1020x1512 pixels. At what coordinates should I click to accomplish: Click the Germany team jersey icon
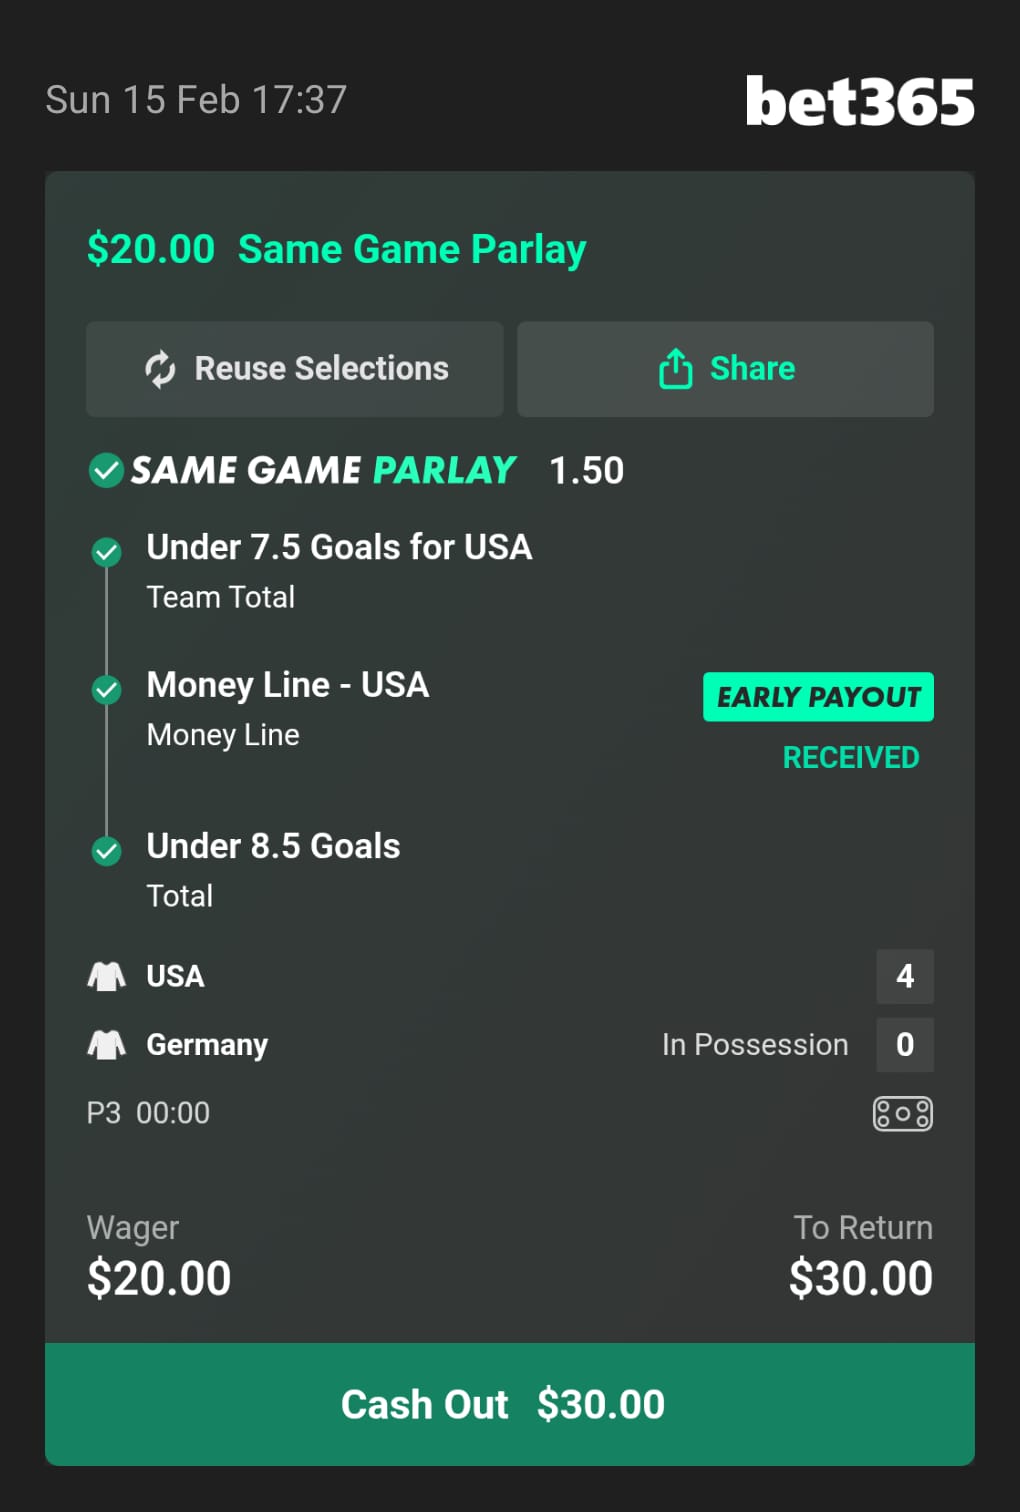point(107,1045)
